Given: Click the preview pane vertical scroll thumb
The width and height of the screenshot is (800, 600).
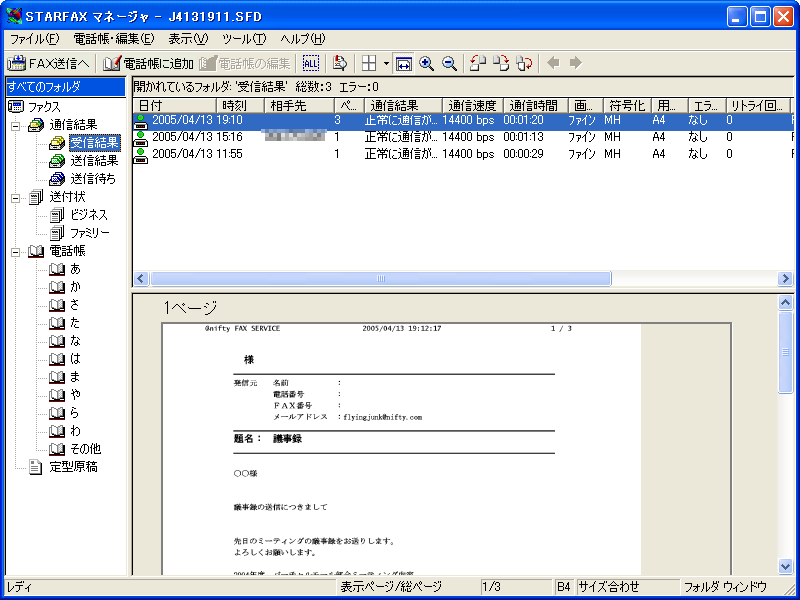Looking at the screenshot, I should point(786,352).
